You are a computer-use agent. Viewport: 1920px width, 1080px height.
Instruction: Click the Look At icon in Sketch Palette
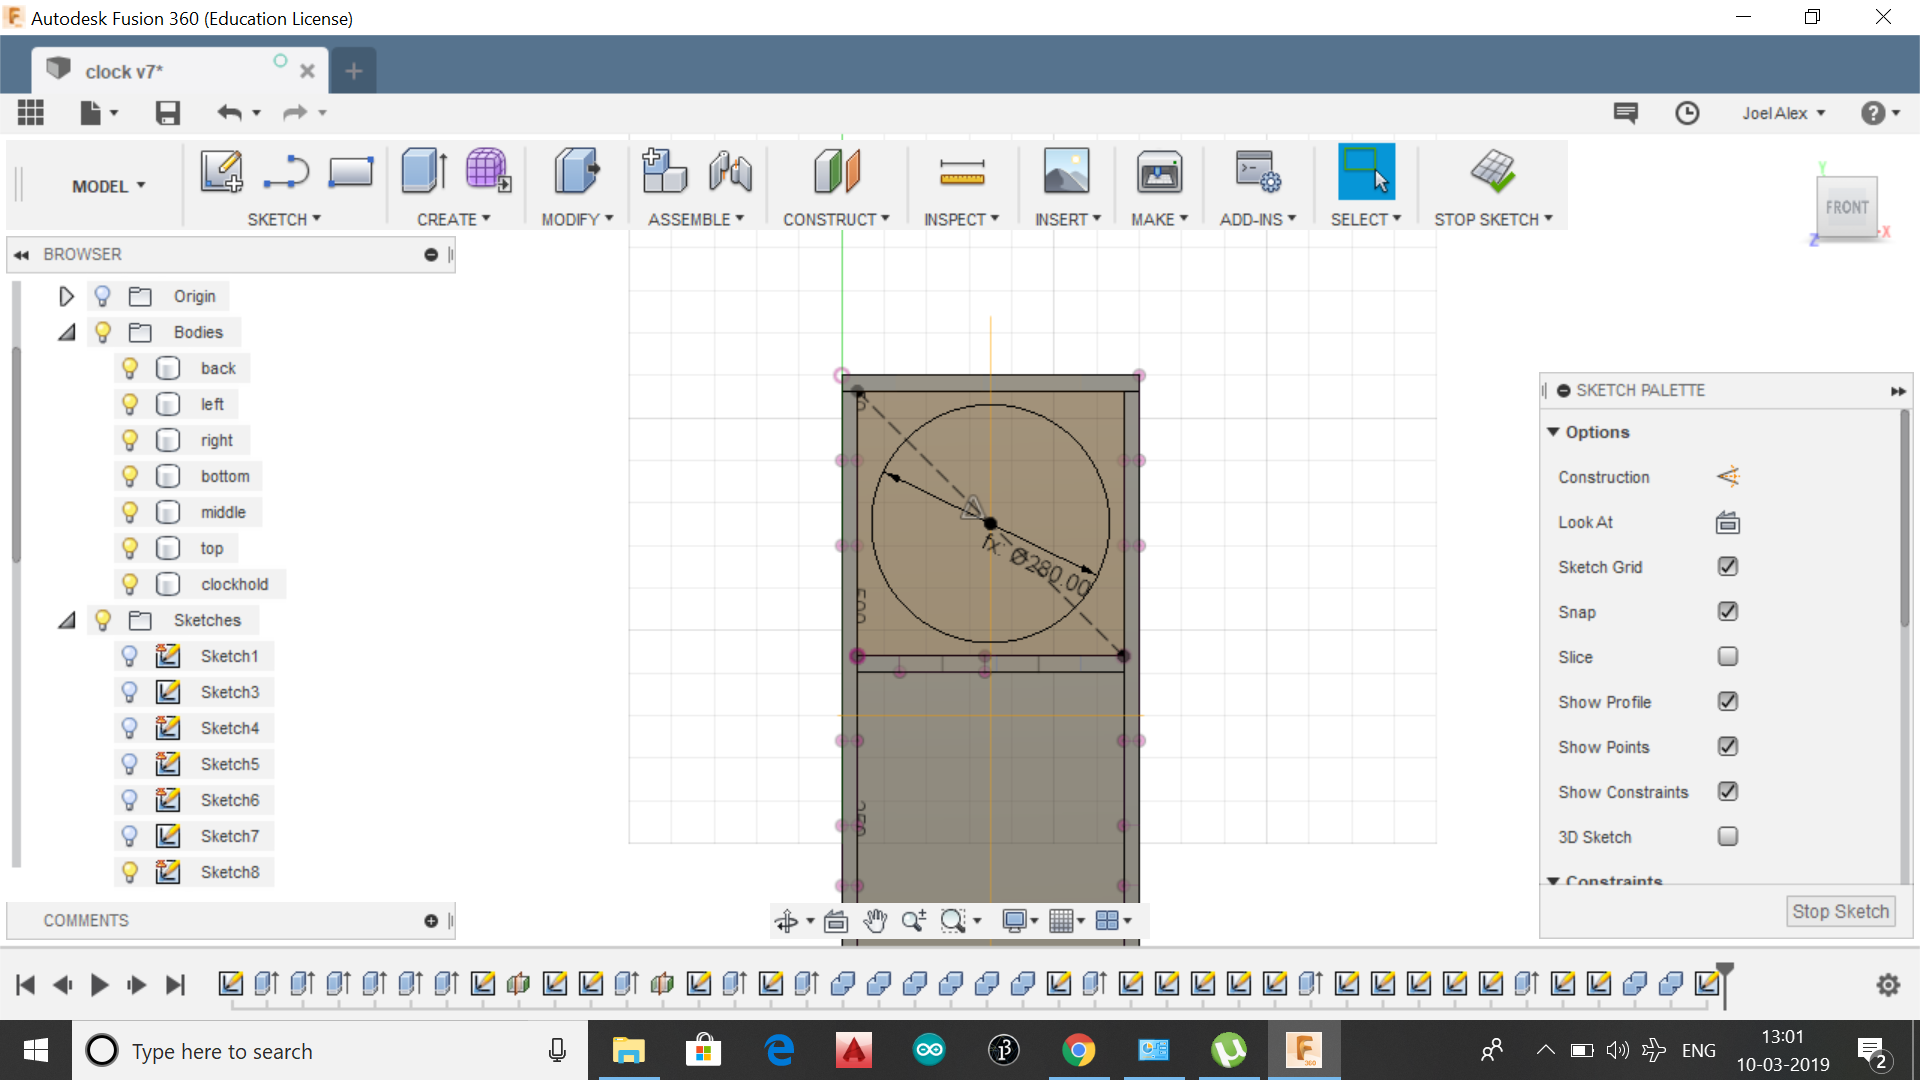(1727, 522)
